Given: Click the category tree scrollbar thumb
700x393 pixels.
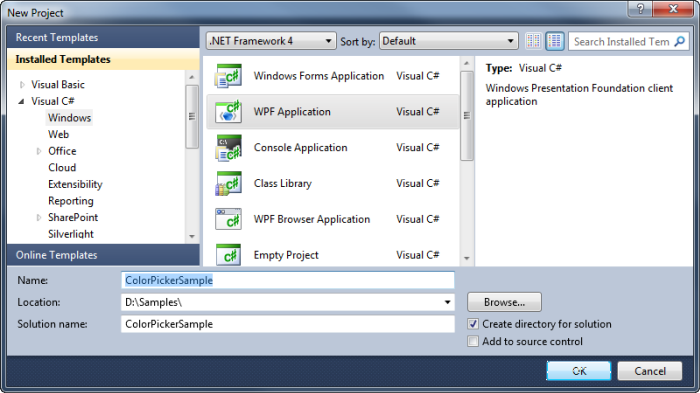Looking at the screenshot, I should (x=192, y=117).
